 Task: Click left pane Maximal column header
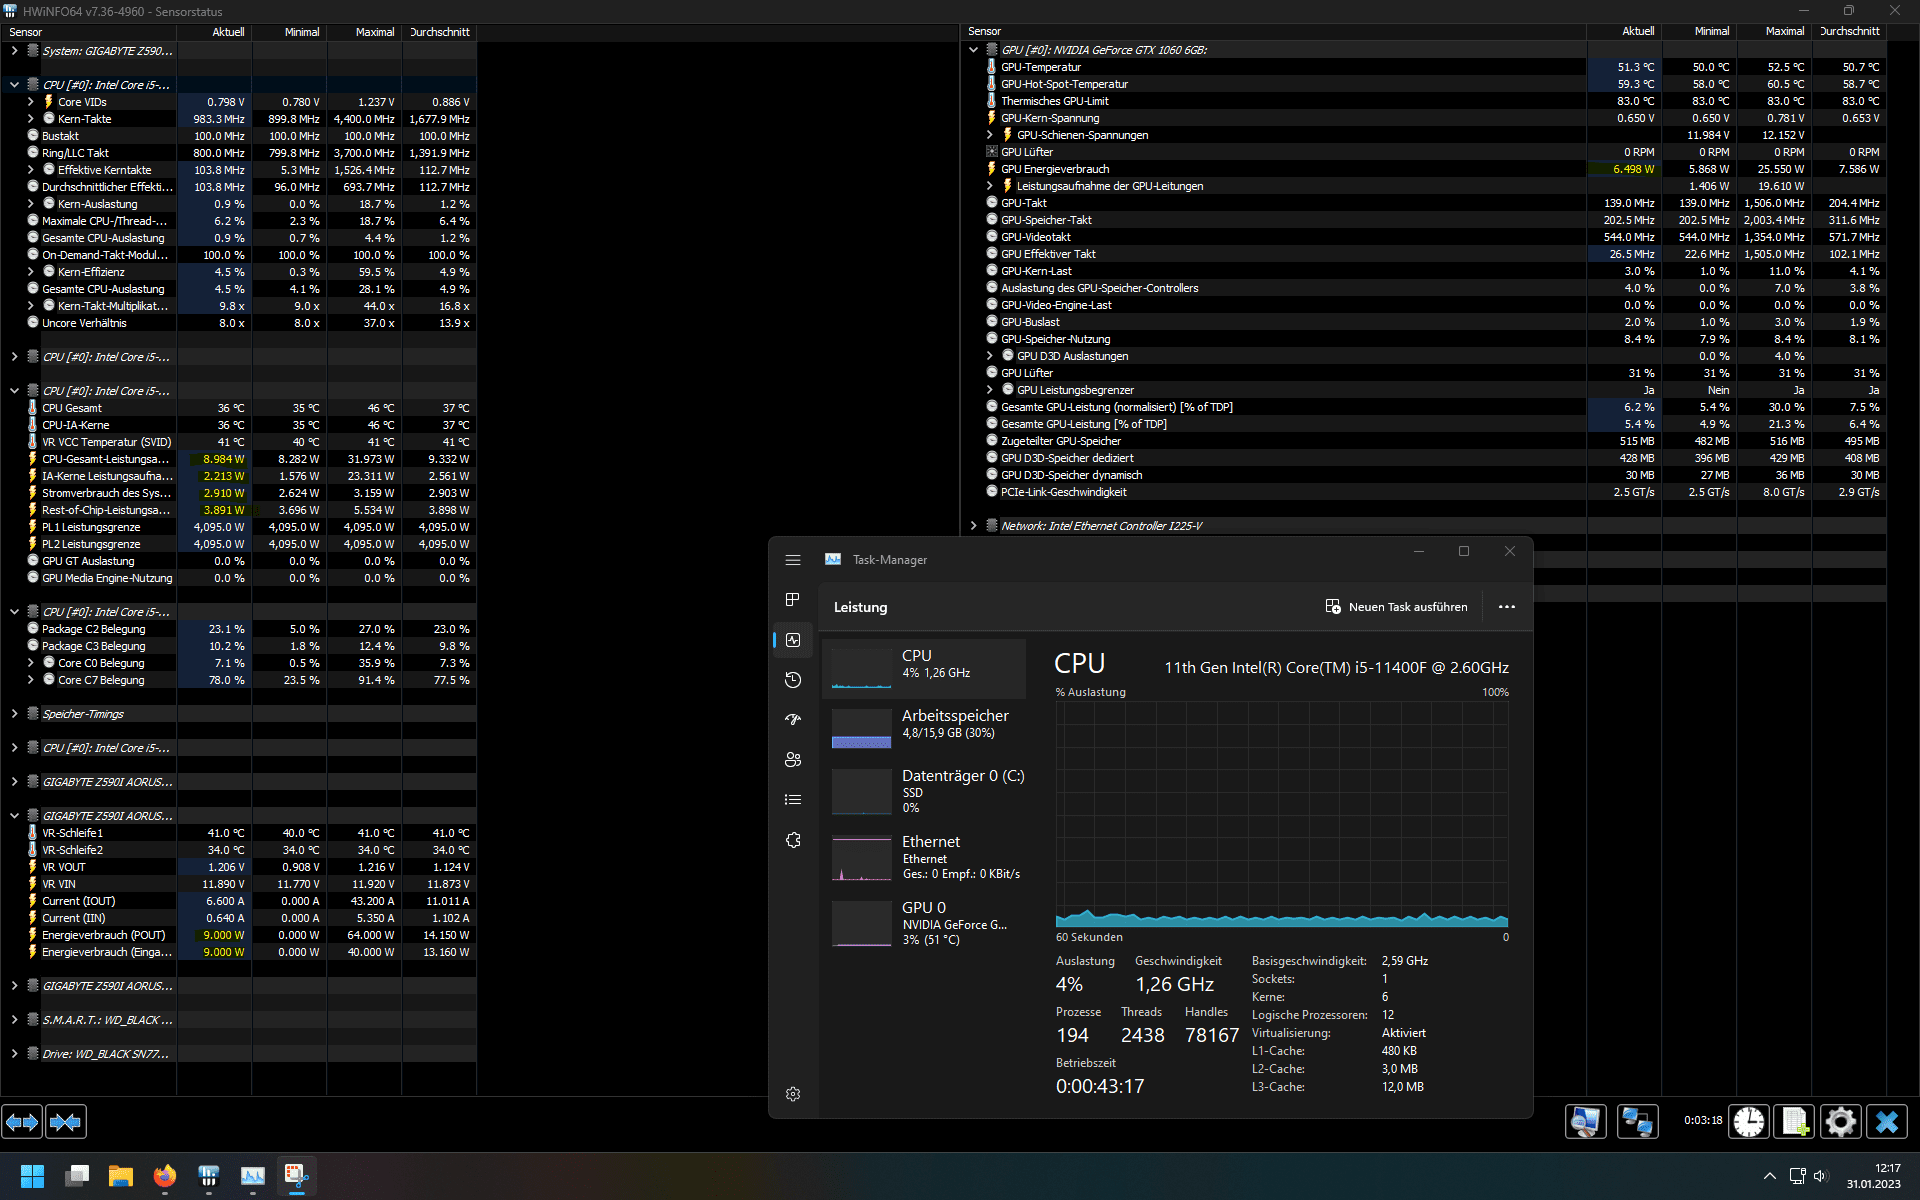(x=364, y=32)
